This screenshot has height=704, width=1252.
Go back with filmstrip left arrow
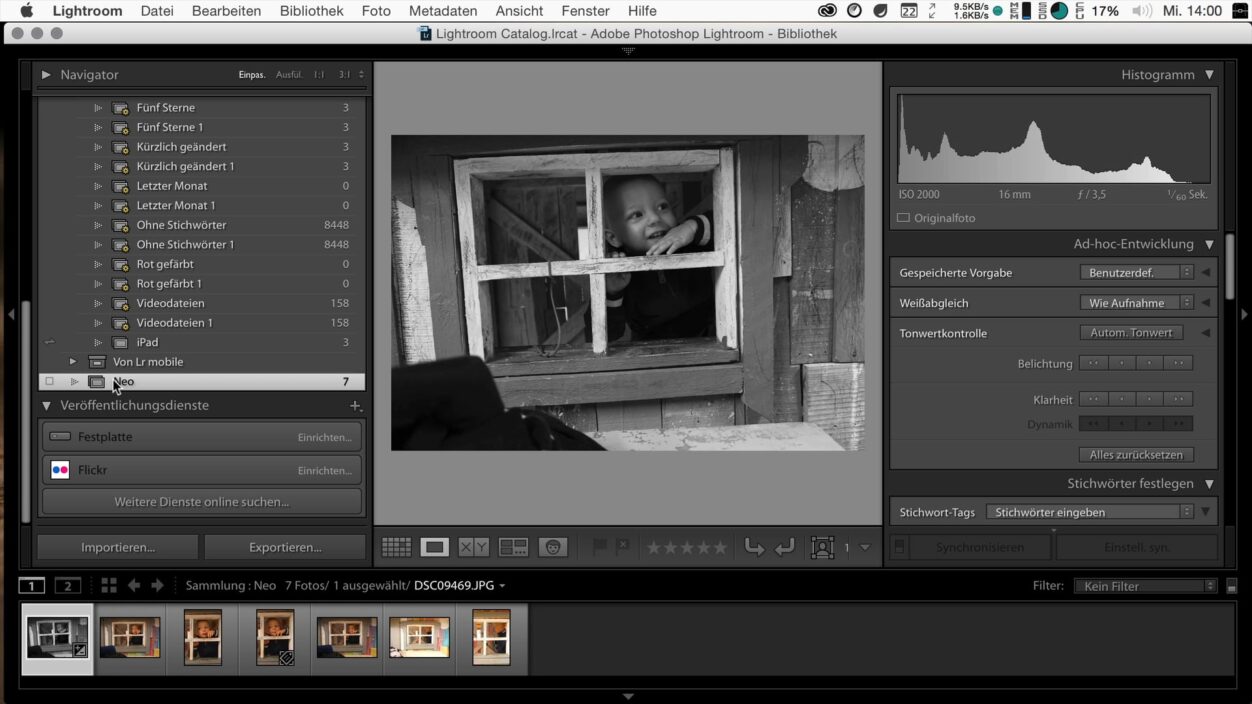click(134, 586)
